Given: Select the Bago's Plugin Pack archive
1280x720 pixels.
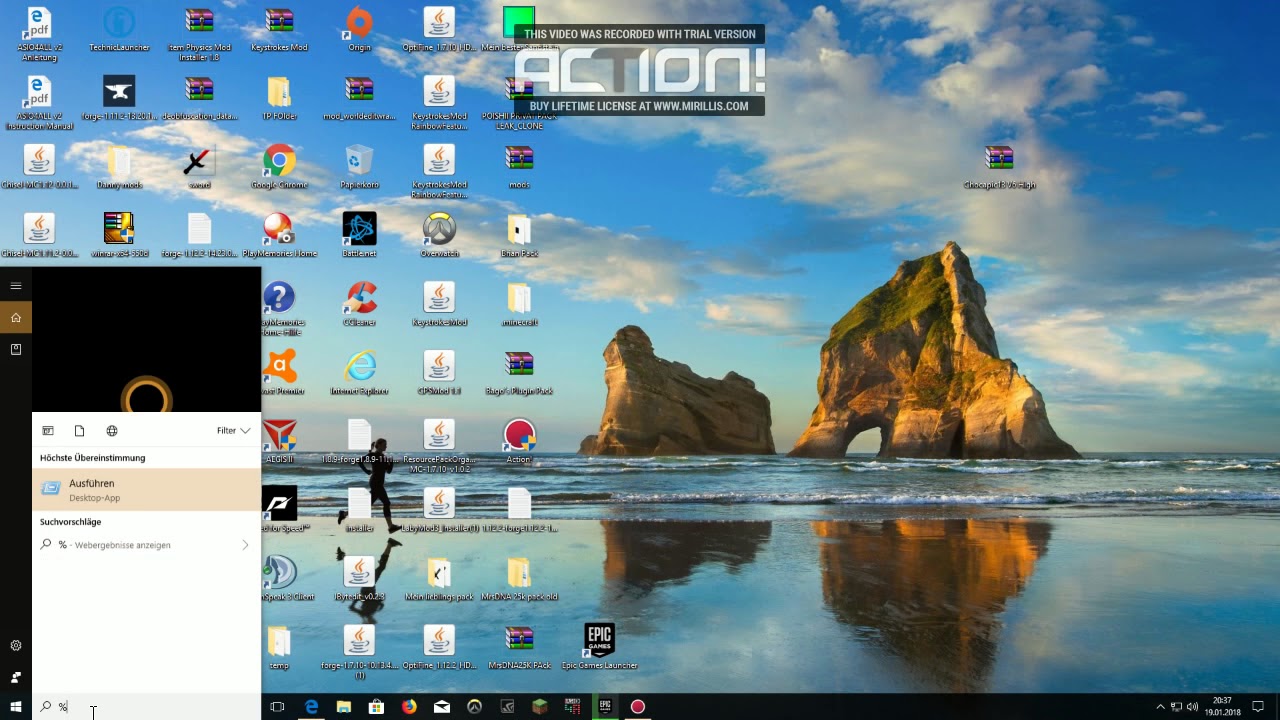Looking at the screenshot, I should click(x=519, y=372).
